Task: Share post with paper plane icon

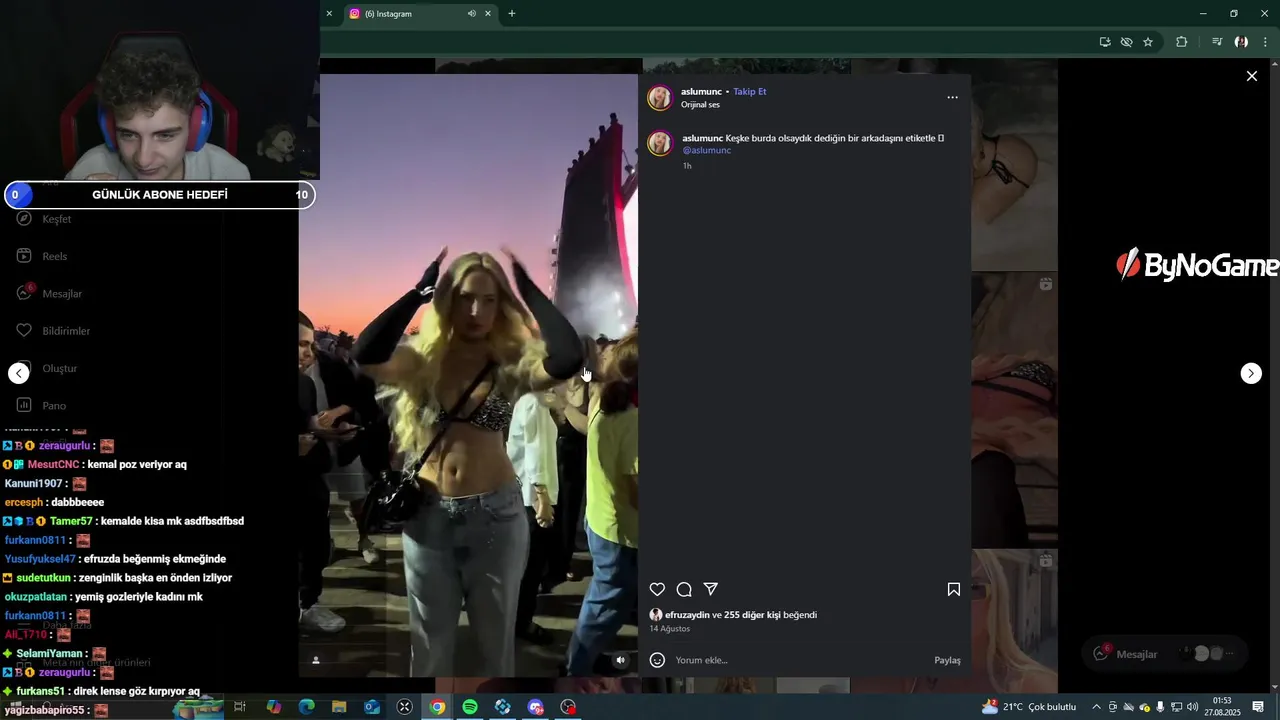Action: pyautogui.click(x=711, y=590)
